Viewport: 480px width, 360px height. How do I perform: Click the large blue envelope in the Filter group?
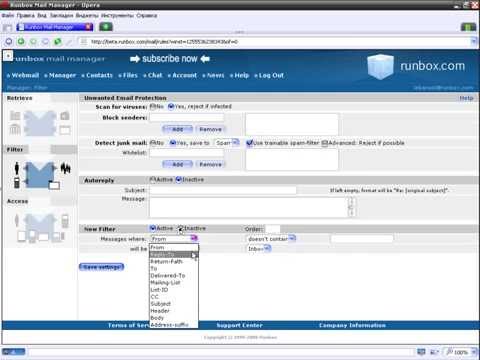(x=39, y=174)
